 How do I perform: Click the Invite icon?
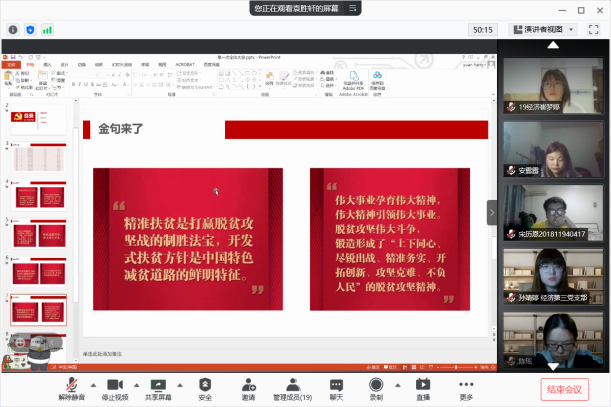click(247, 388)
